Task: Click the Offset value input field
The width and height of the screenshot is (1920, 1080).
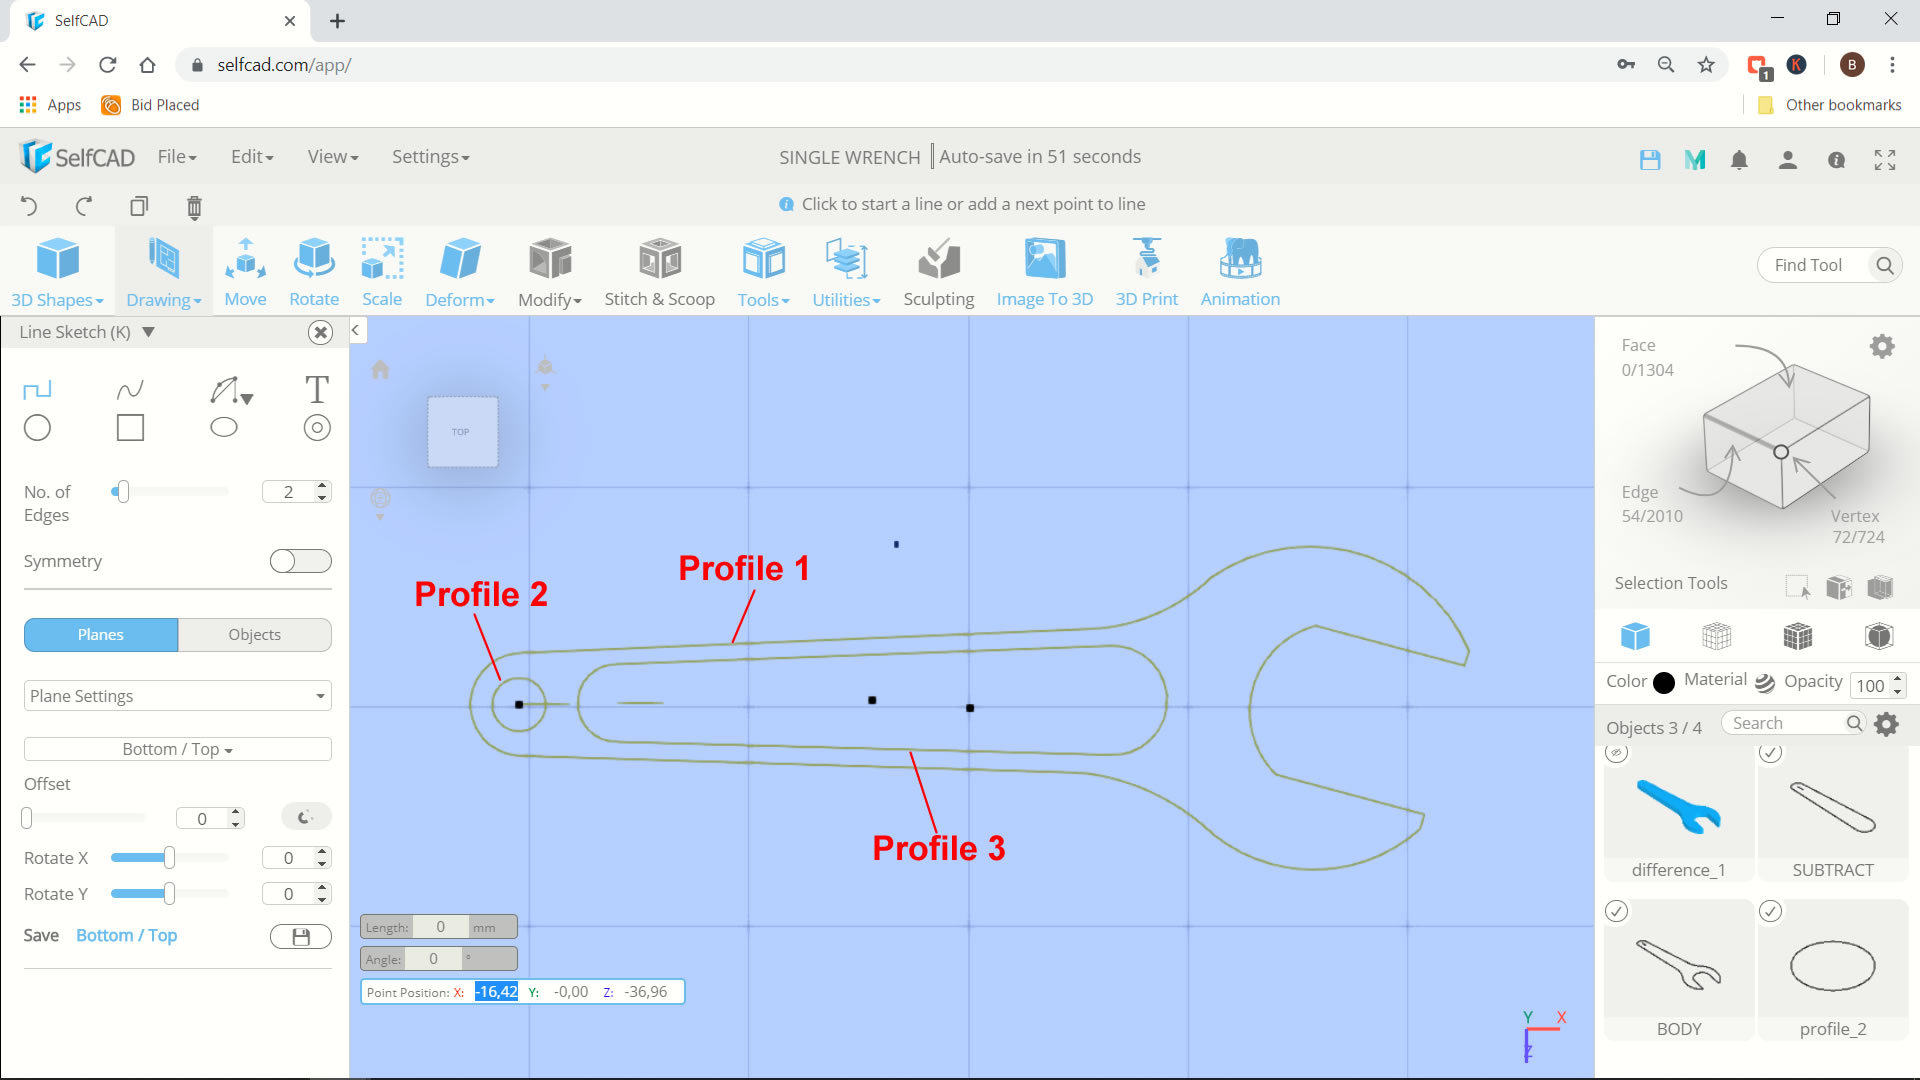Action: pyautogui.click(x=203, y=819)
